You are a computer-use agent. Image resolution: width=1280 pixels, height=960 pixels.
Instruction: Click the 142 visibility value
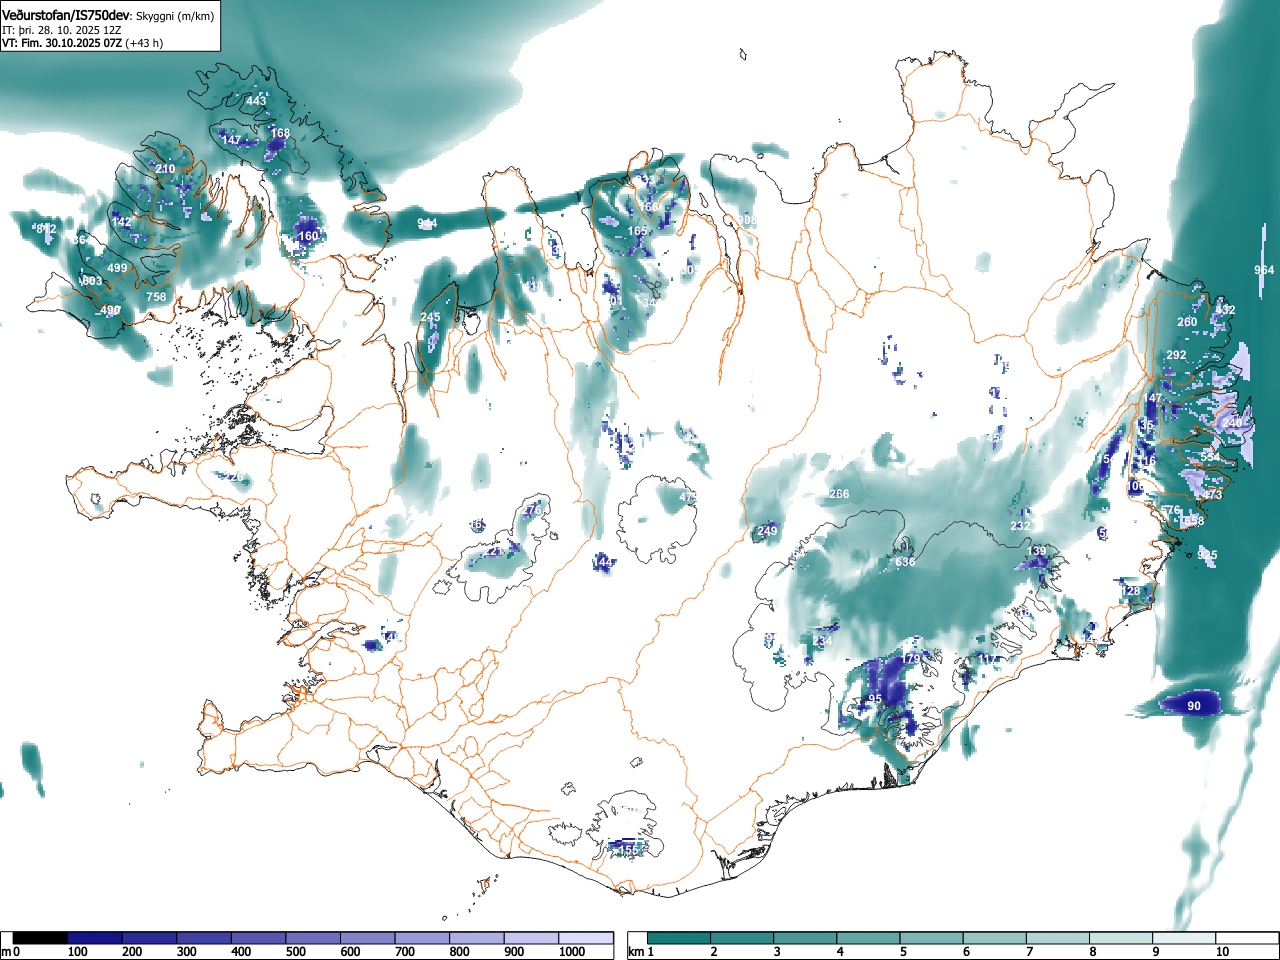pos(121,222)
